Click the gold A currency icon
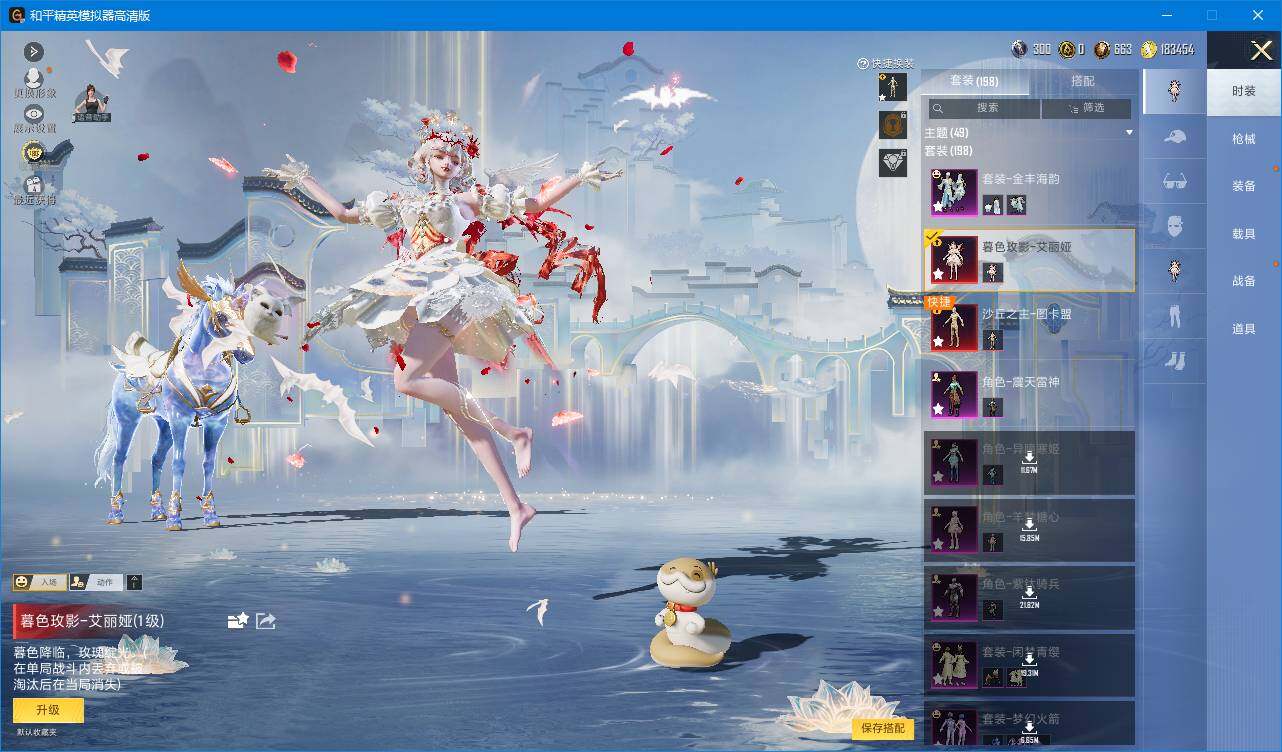Screen dimensions: 1282x752 click(x=1067, y=49)
